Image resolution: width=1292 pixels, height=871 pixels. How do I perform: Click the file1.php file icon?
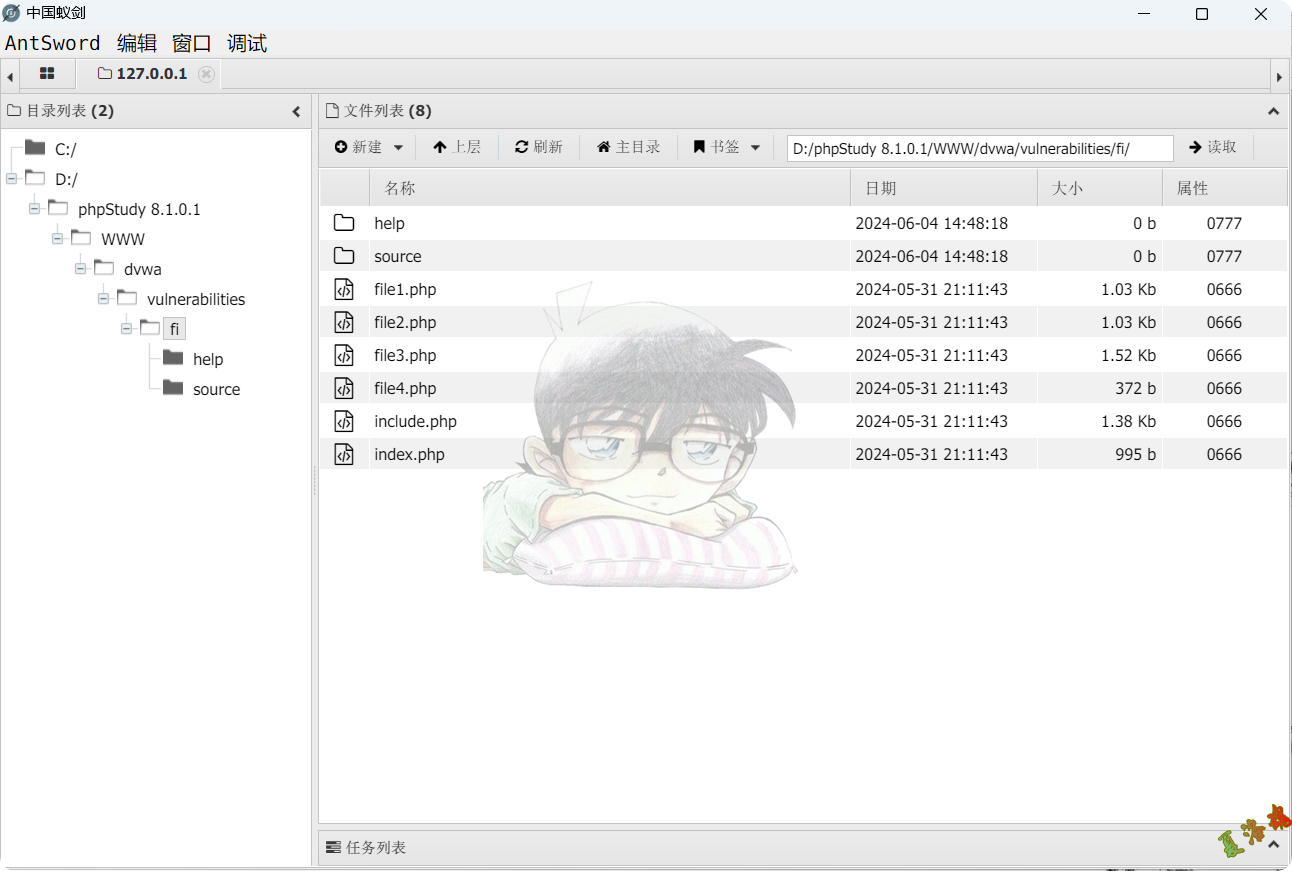(344, 289)
